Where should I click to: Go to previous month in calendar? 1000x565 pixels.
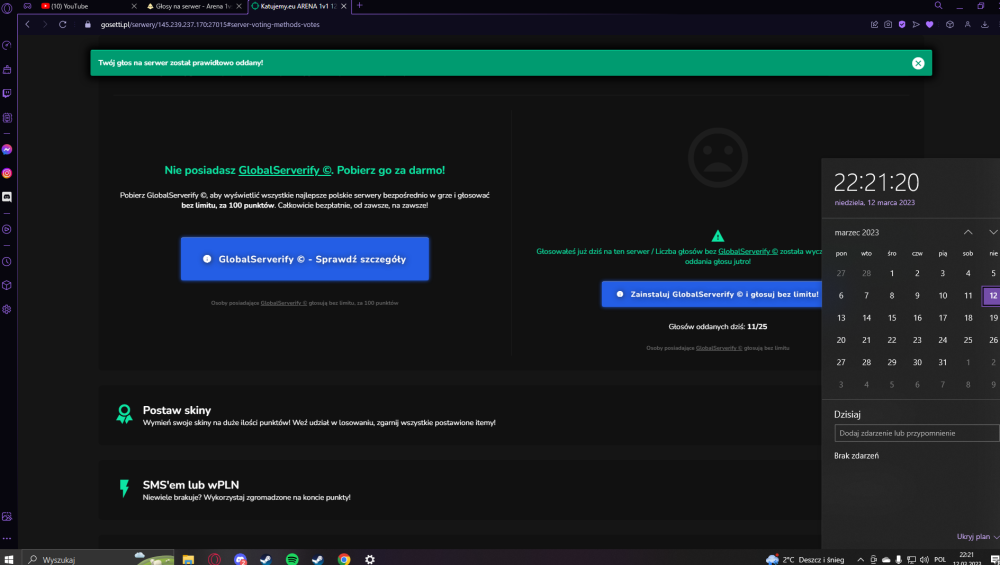click(967, 232)
